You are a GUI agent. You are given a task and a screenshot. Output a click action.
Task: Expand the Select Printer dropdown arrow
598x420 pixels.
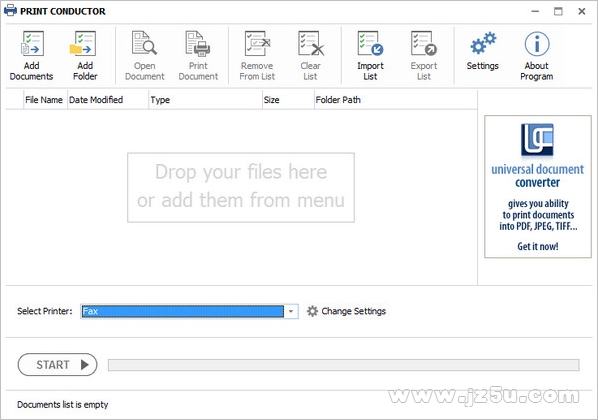tap(291, 311)
